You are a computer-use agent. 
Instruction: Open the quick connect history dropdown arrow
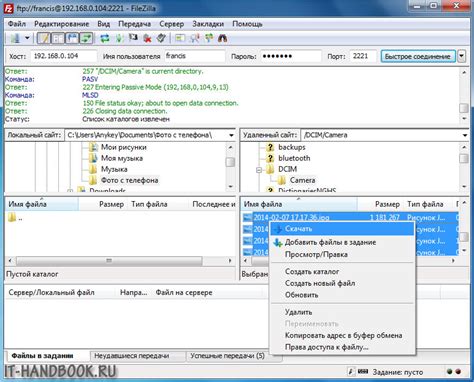click(462, 56)
